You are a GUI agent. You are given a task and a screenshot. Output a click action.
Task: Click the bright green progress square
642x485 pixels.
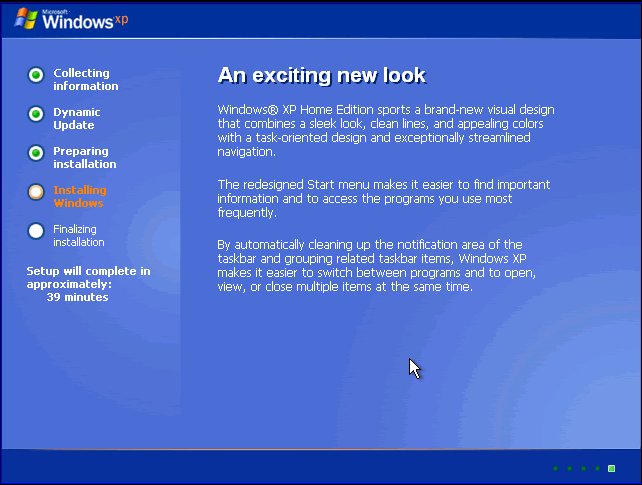[x=611, y=468]
